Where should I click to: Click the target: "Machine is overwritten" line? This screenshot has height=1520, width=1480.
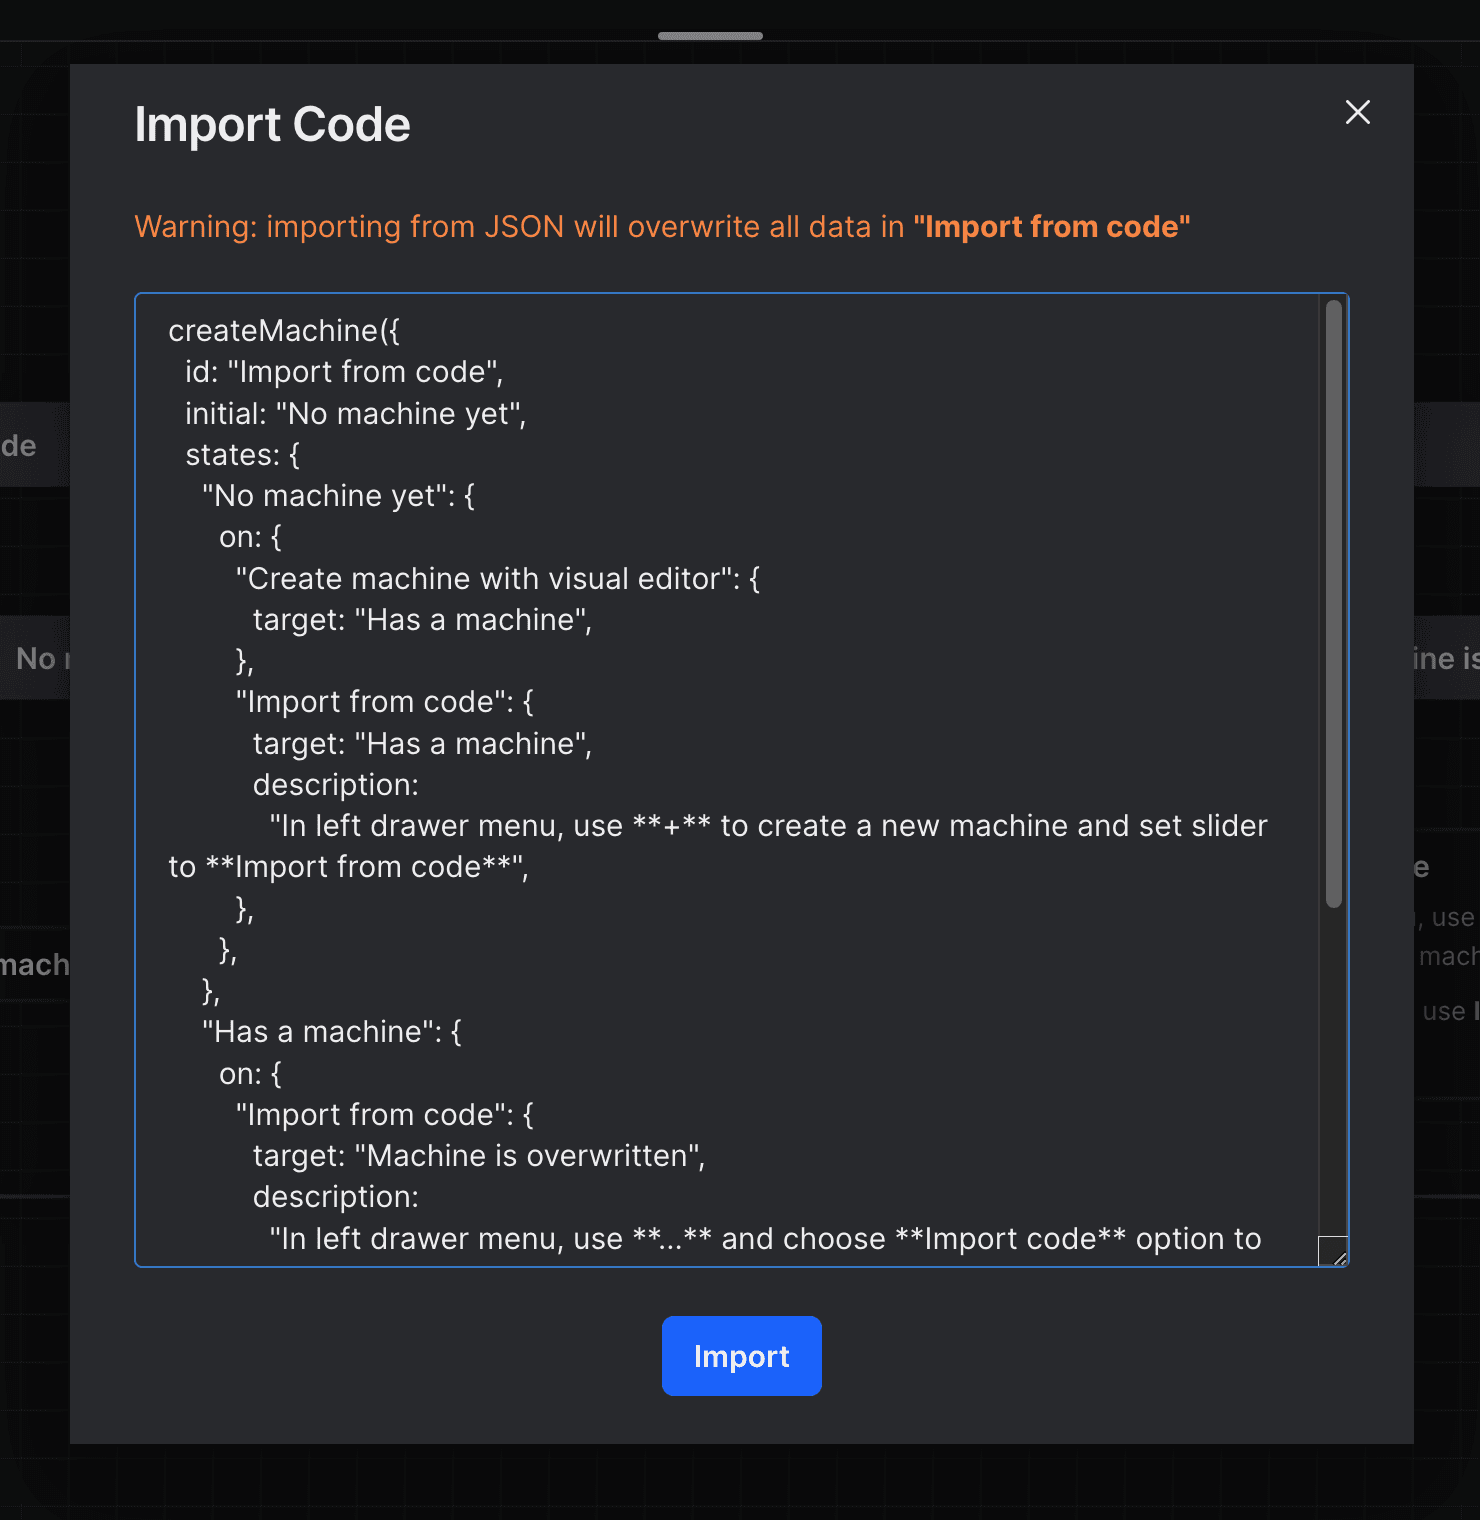point(479,1155)
